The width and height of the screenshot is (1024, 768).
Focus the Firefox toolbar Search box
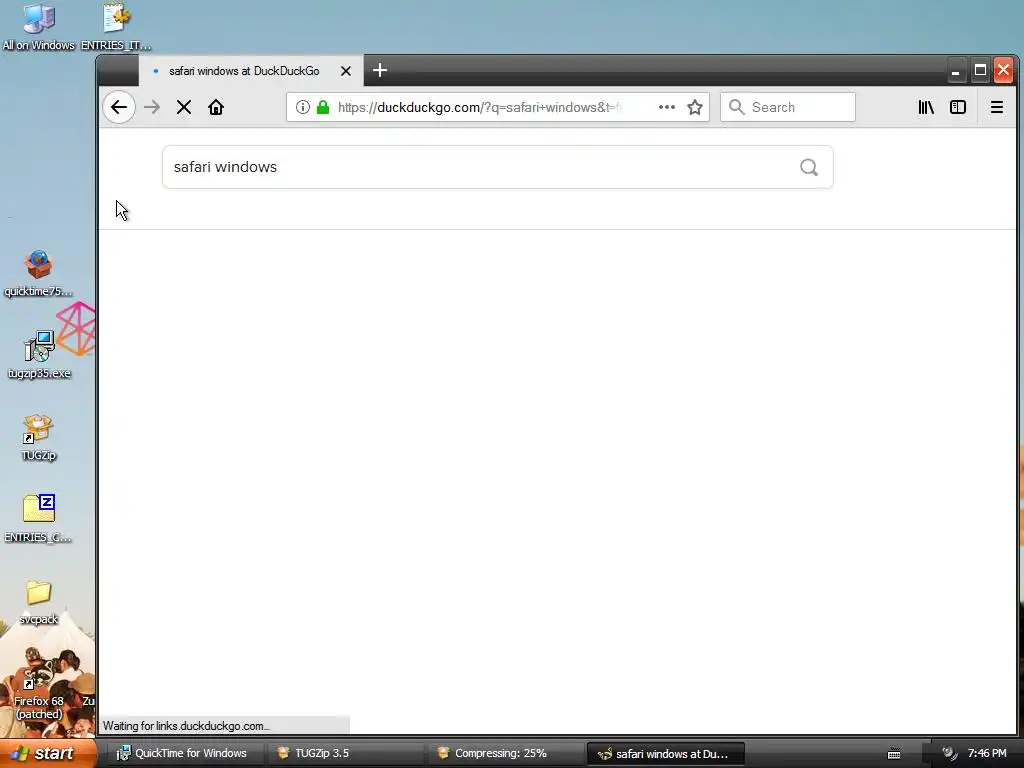pos(788,107)
